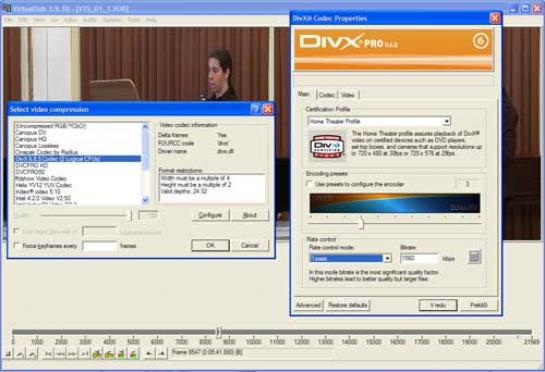
Task: Click the Configure button
Action: point(211,215)
